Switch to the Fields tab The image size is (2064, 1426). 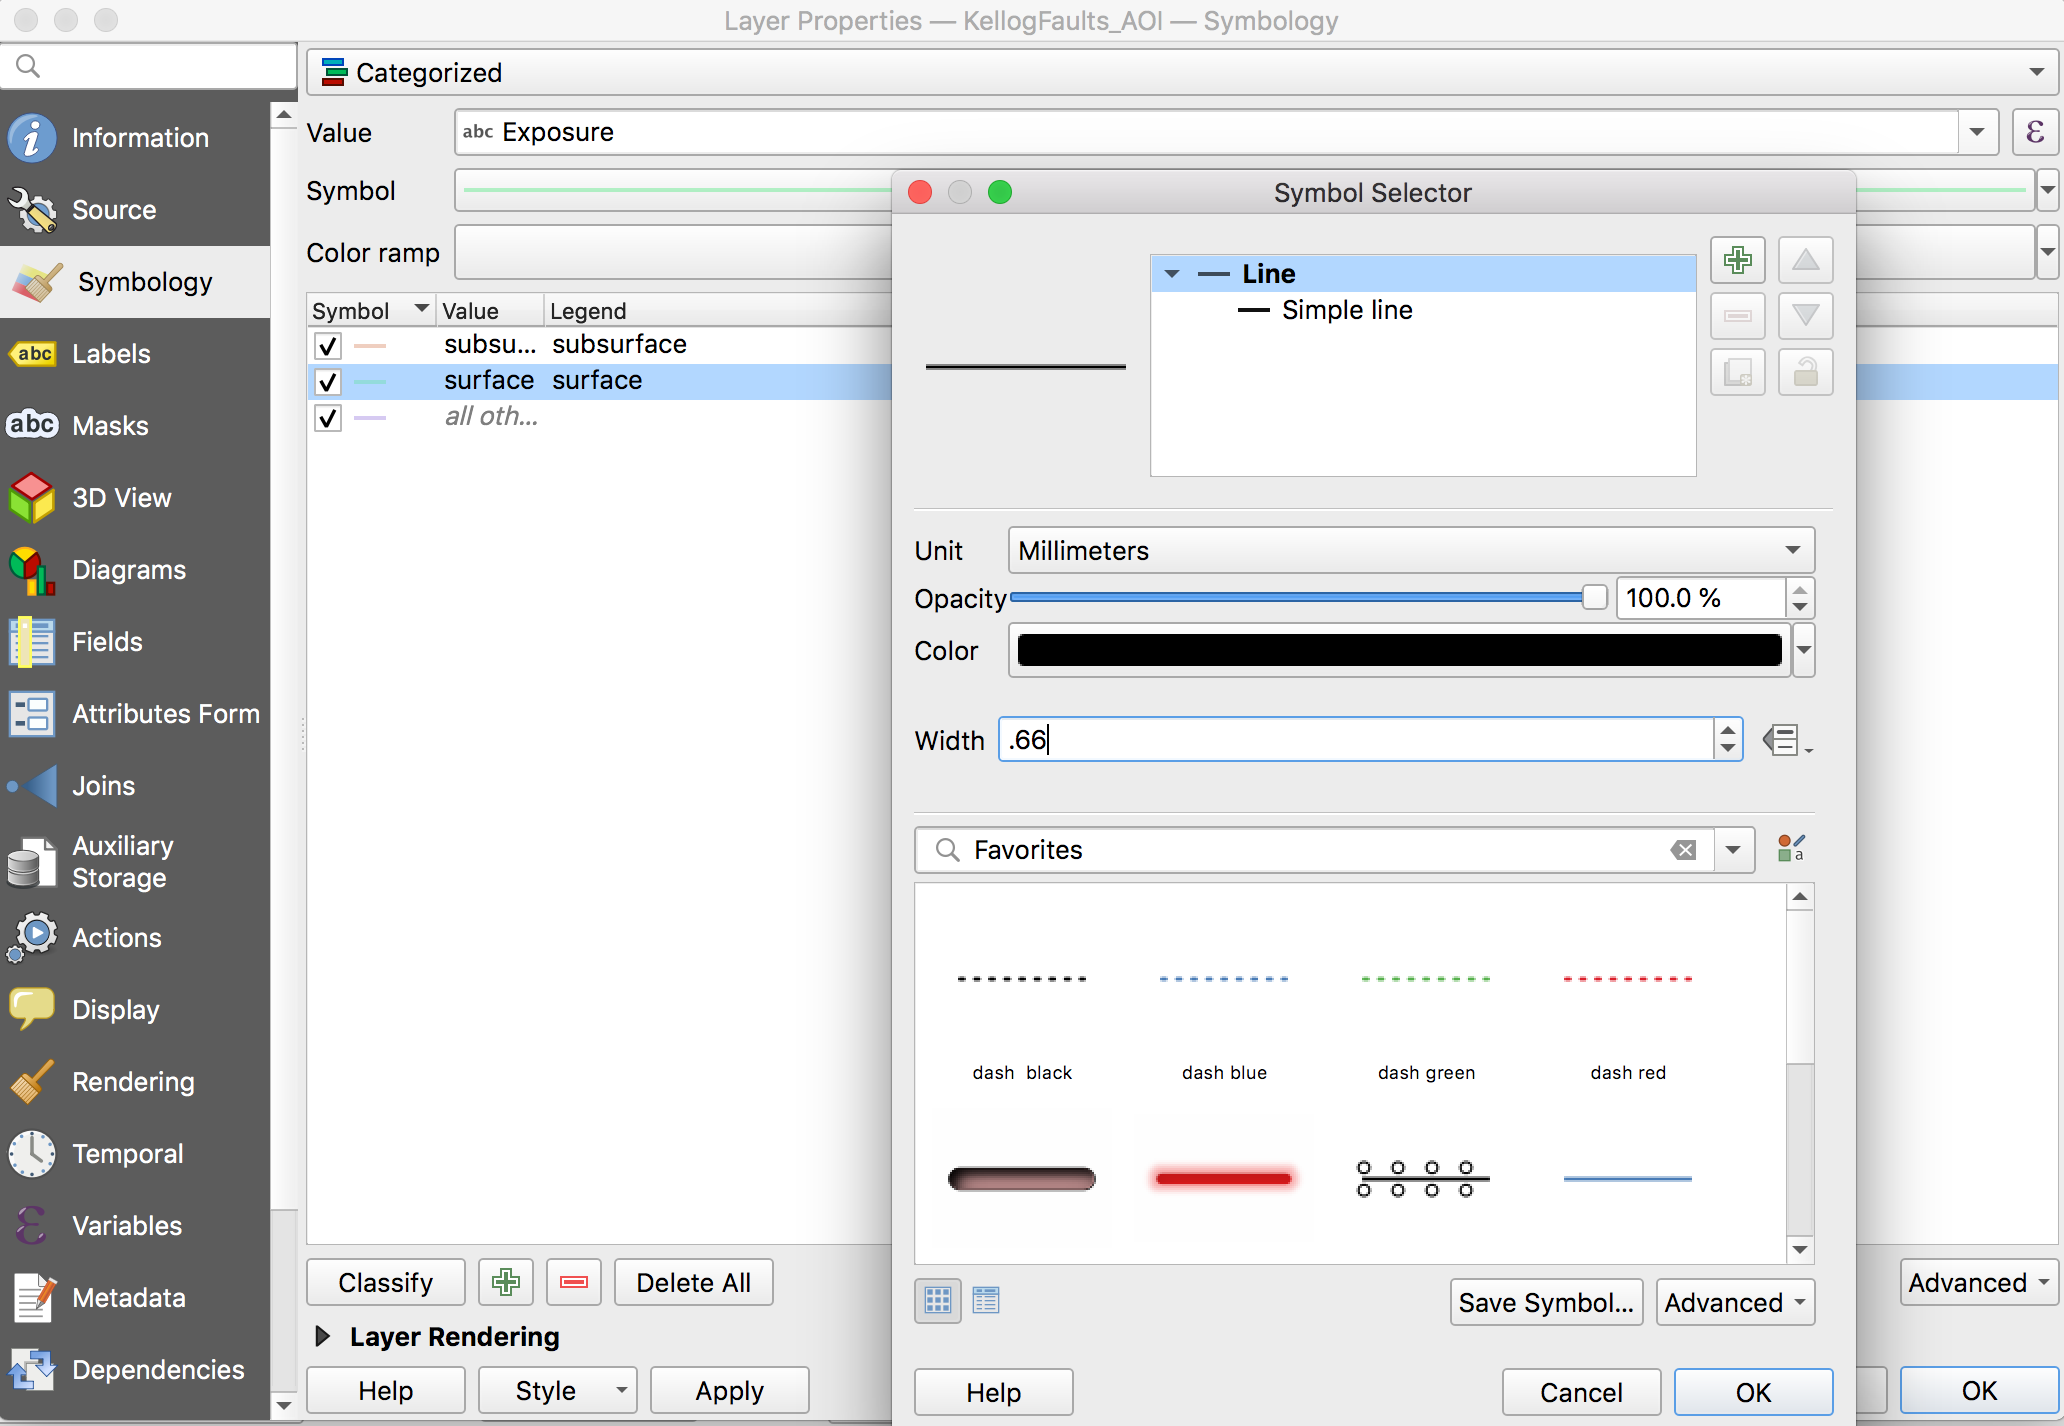107,642
